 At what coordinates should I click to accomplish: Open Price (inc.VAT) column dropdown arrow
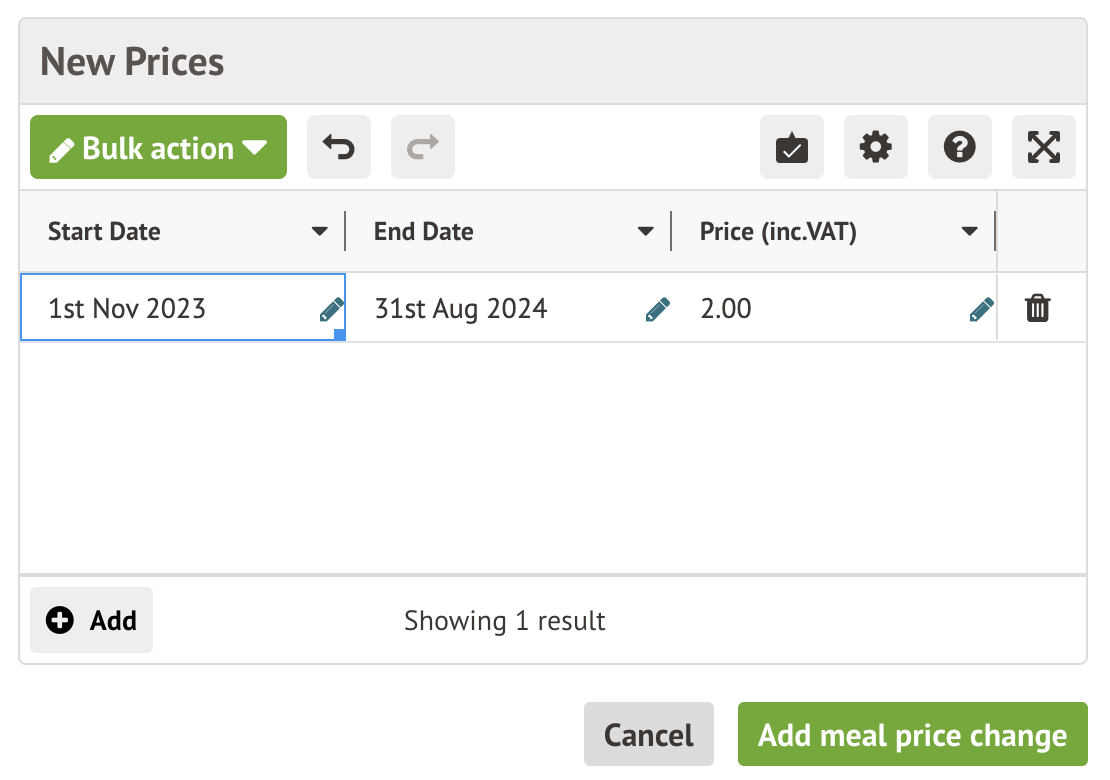point(969,232)
